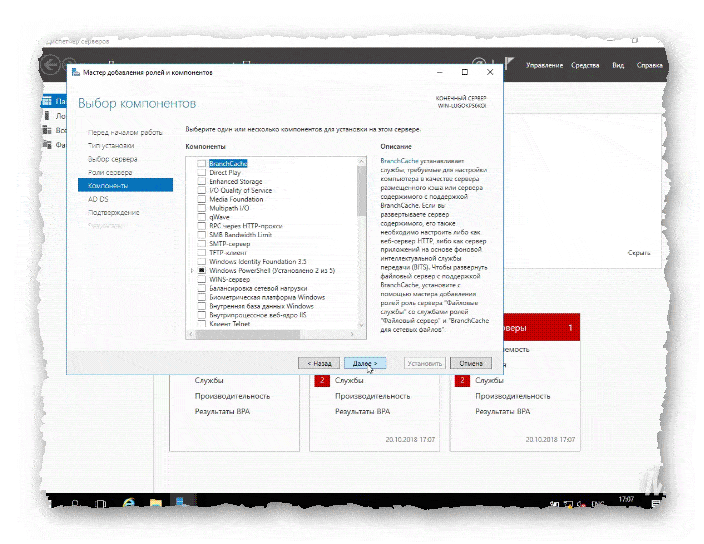The width and height of the screenshot is (704, 544).
Task: Open the Вид menu
Action: coord(618,66)
